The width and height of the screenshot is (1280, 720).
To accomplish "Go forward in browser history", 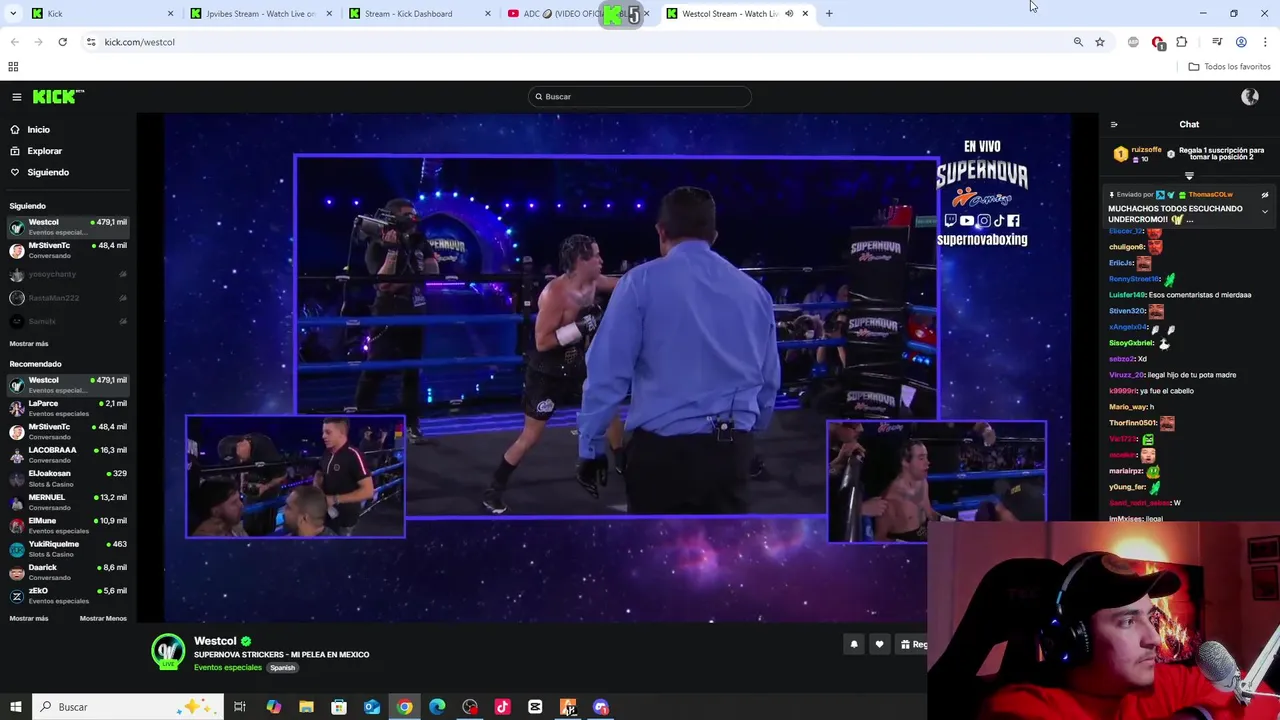I will coord(38,42).
